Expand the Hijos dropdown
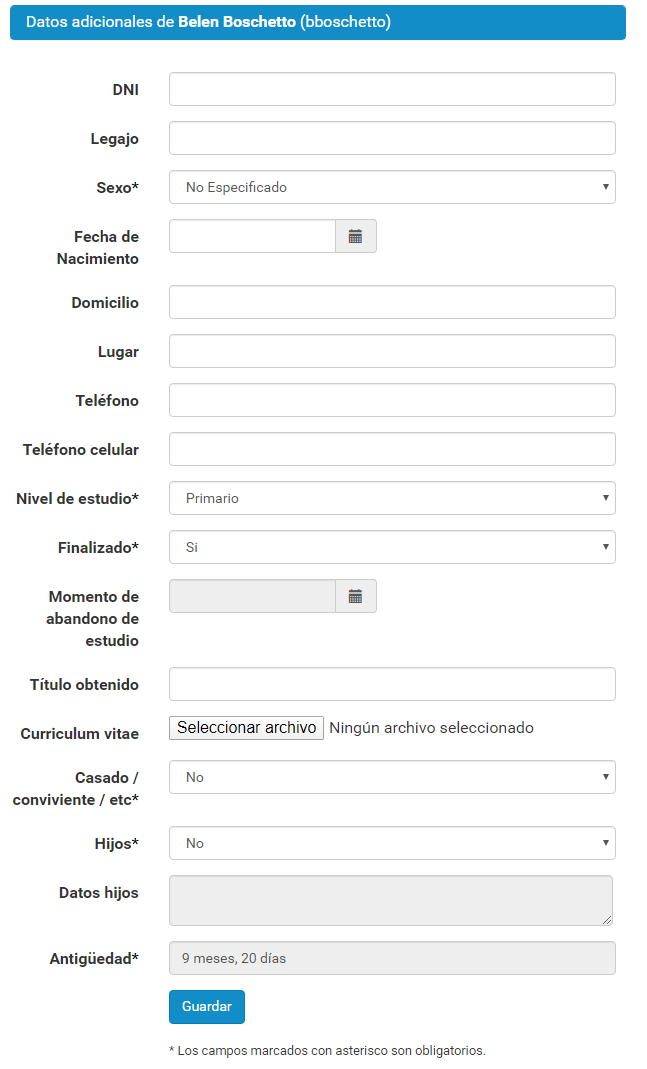 (x=392, y=843)
